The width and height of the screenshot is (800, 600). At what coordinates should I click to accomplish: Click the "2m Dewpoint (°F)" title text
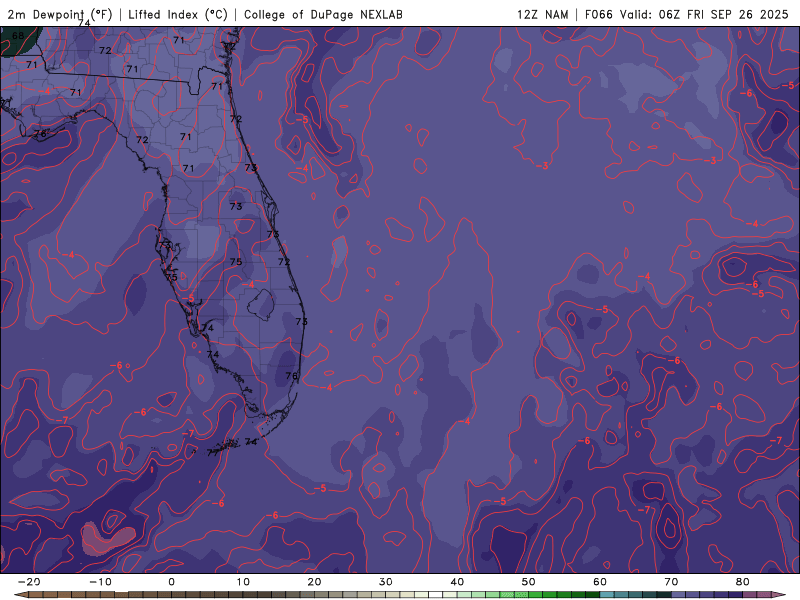(x=60, y=14)
